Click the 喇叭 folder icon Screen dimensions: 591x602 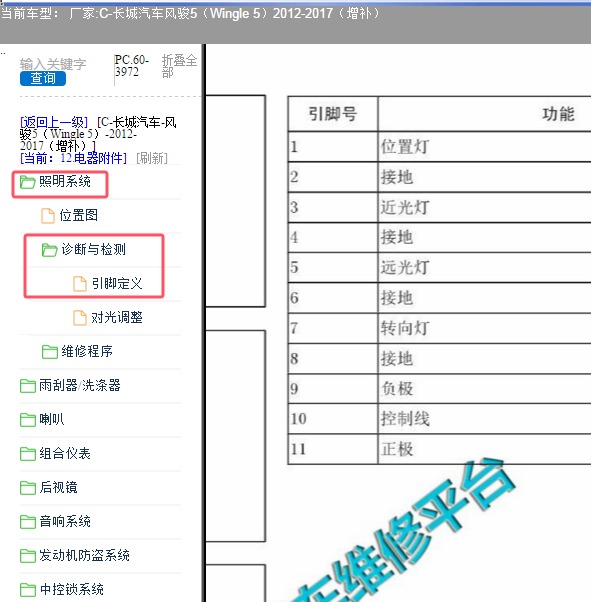pos(28,420)
